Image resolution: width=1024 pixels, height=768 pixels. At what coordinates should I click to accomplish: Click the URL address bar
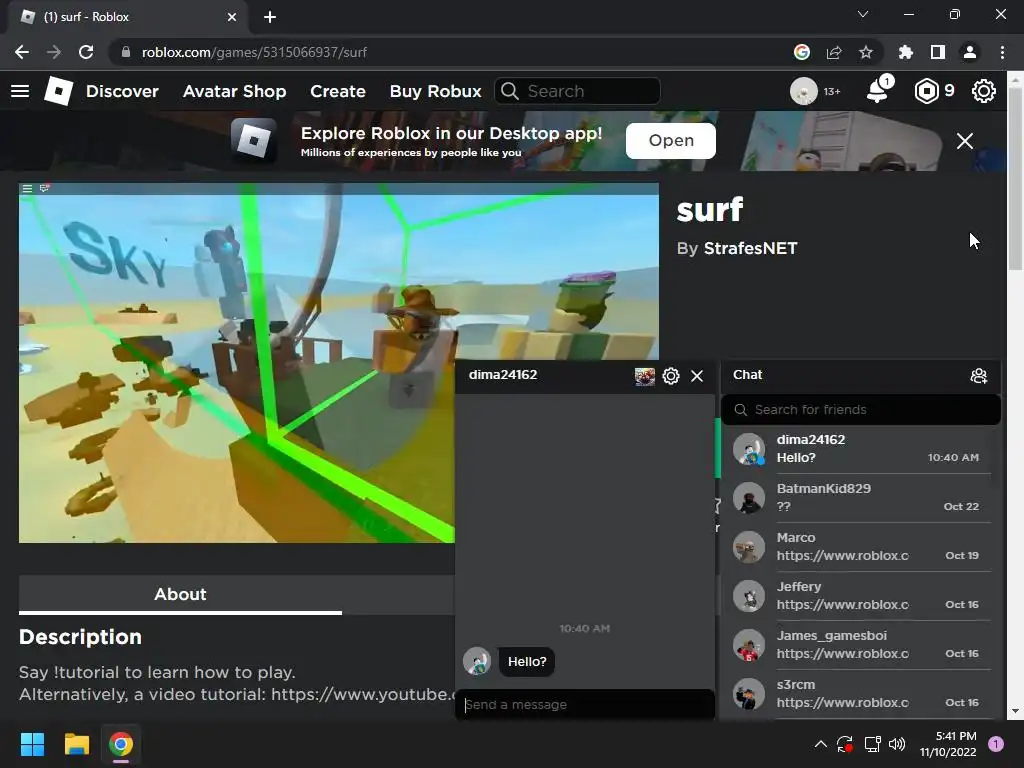(x=451, y=52)
